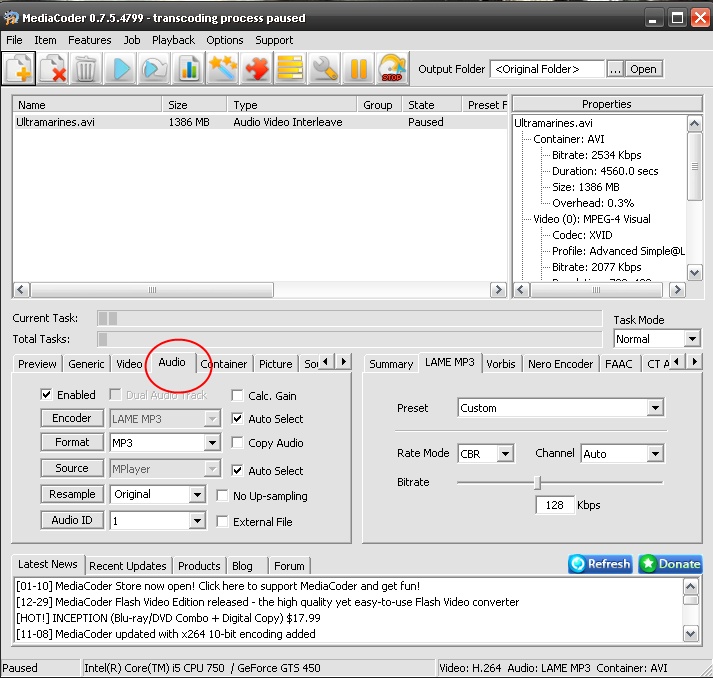Switch to the Video tab
713x678 pixels.
129,364
